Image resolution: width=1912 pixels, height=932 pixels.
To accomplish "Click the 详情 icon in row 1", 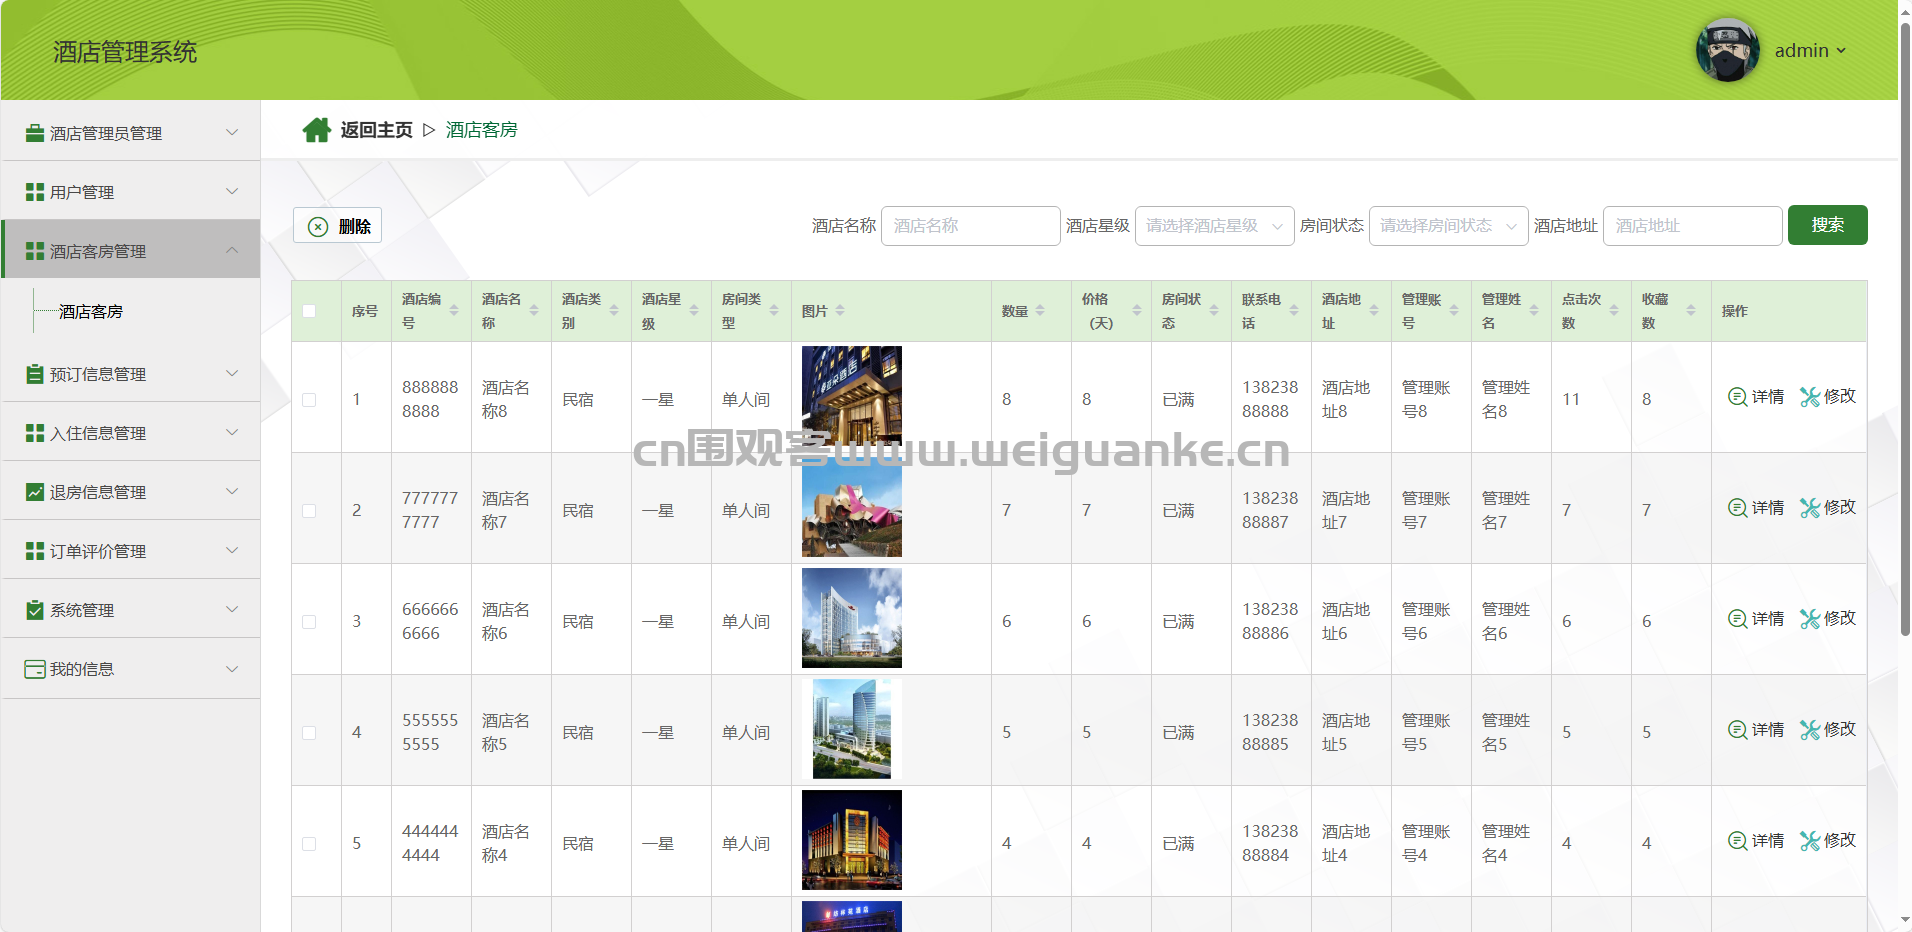I will [1738, 397].
